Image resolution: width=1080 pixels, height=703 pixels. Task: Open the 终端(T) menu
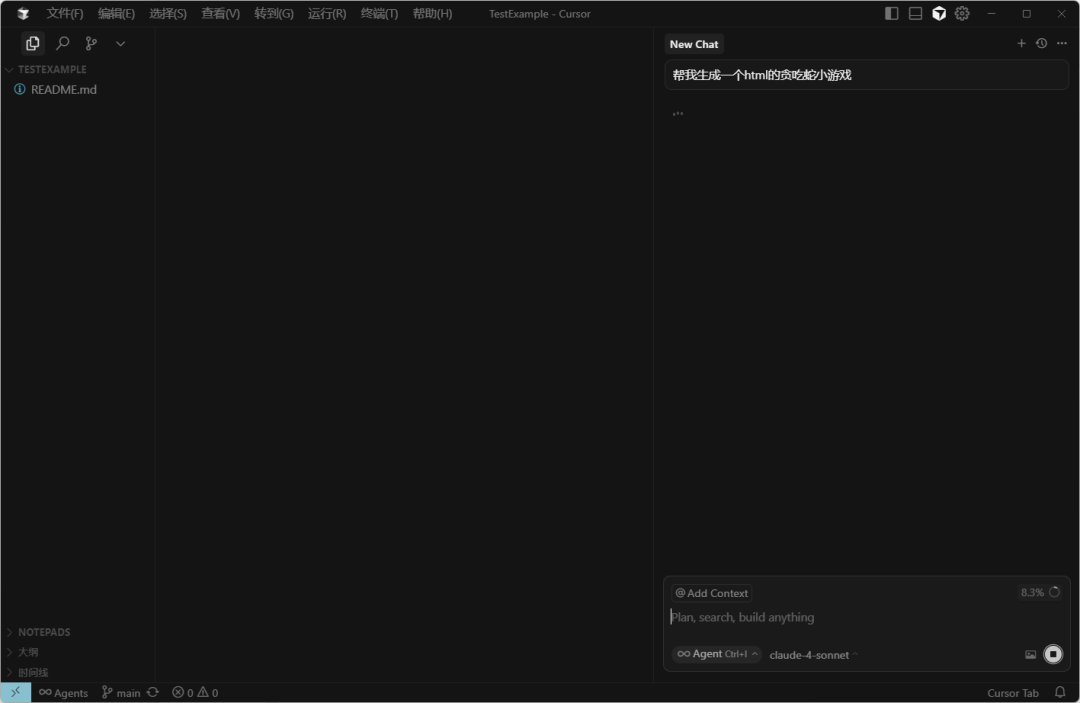379,14
